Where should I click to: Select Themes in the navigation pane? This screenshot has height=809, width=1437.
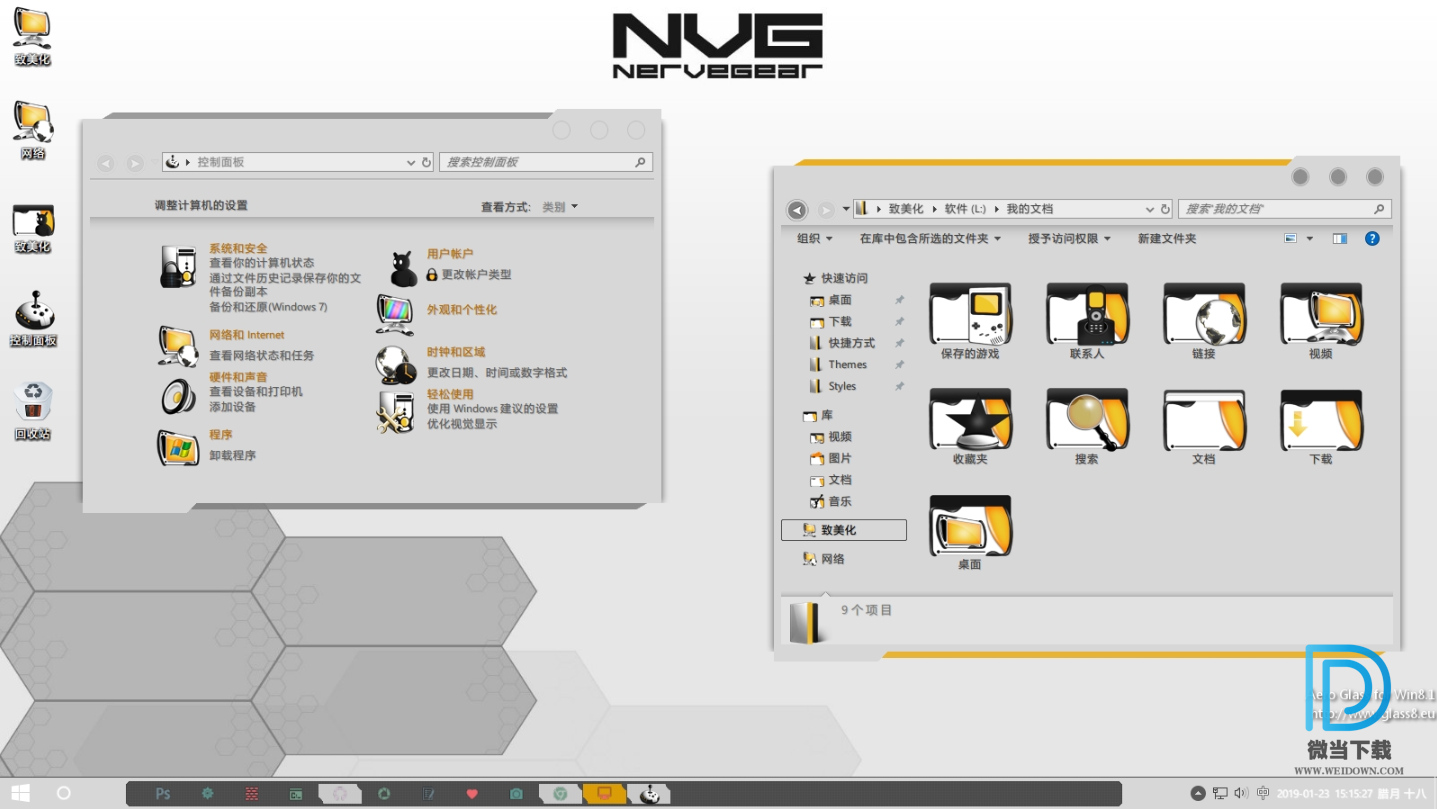coord(838,364)
